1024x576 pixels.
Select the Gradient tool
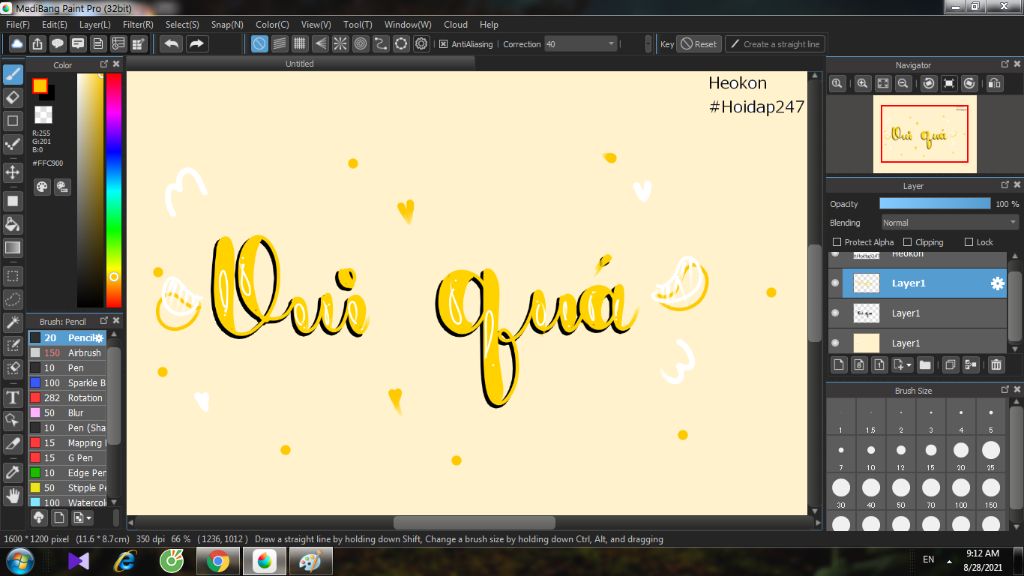click(x=12, y=248)
